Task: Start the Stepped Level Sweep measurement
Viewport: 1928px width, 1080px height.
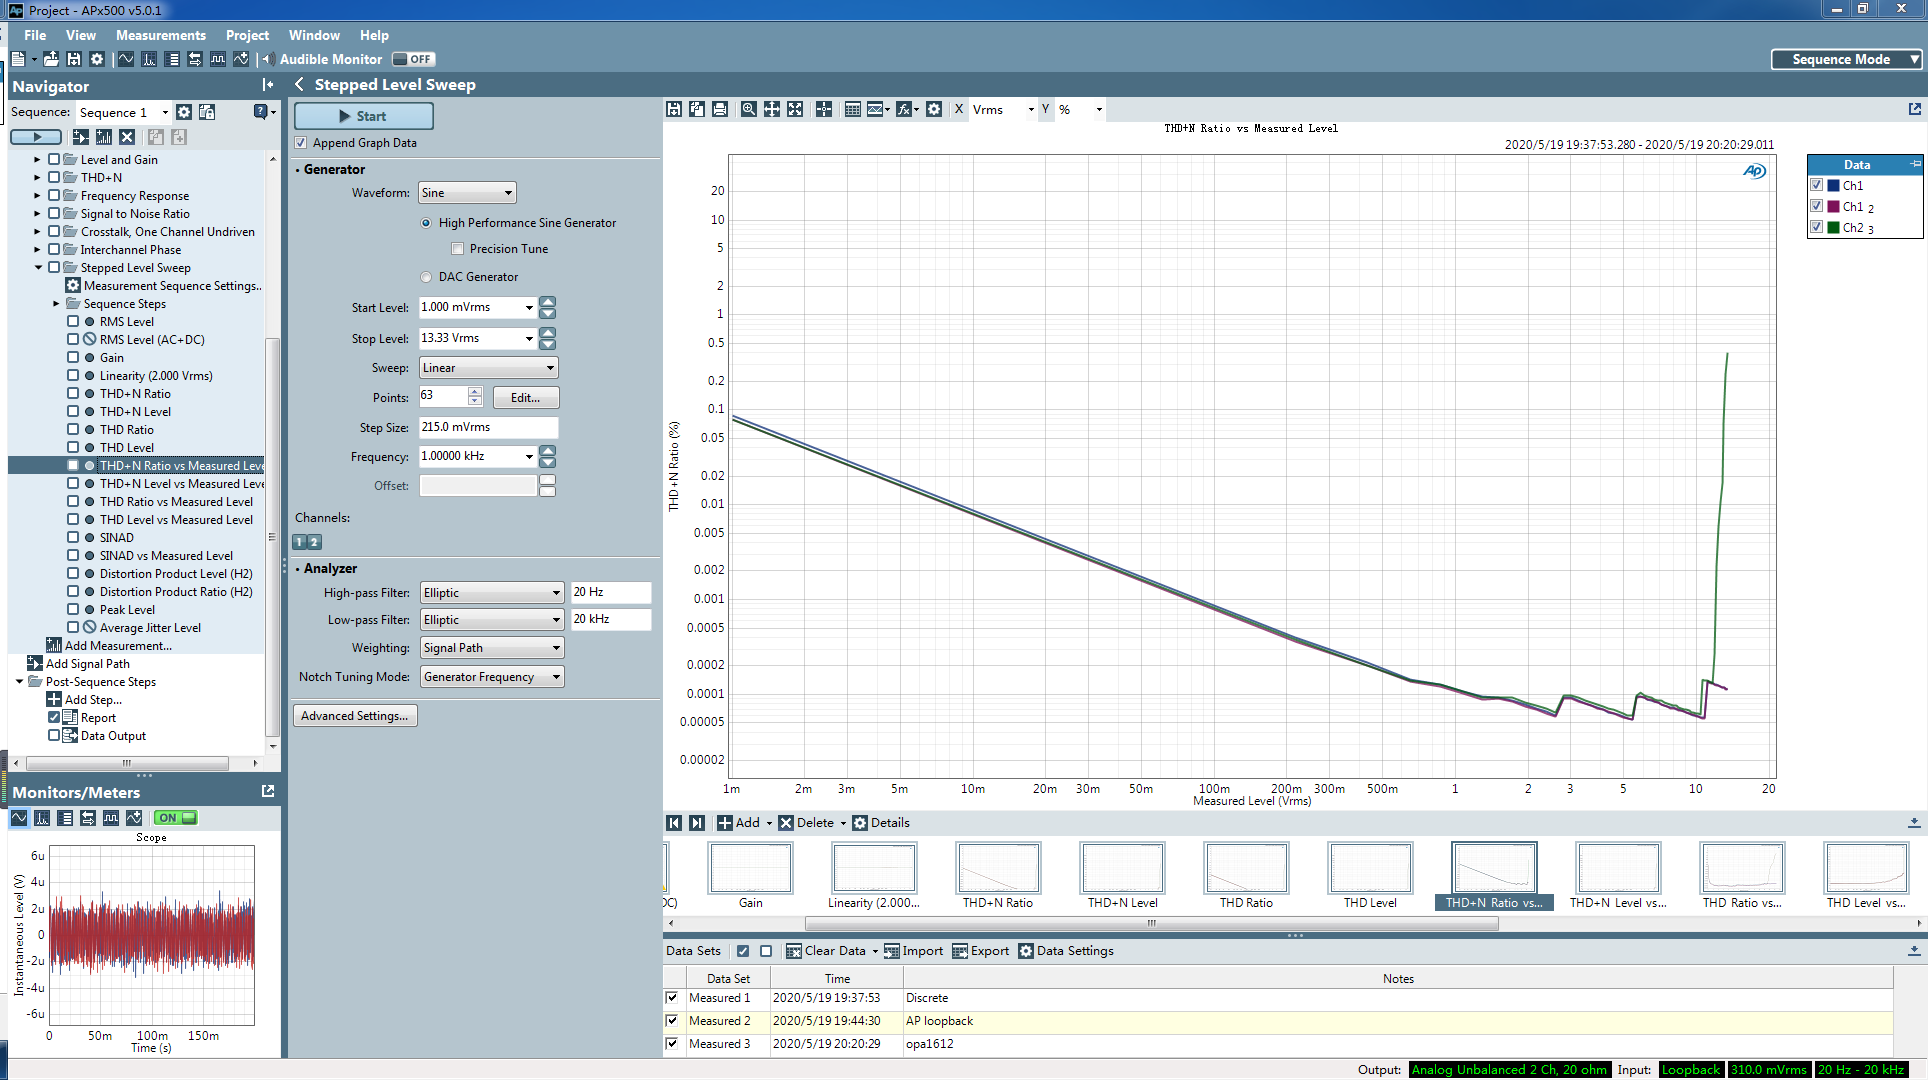Action: pos(364,116)
